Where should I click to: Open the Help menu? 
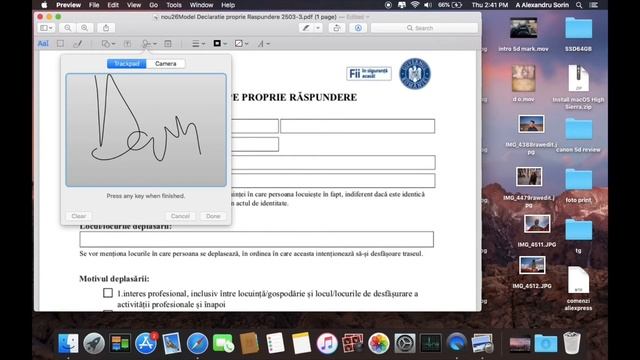click(228, 5)
